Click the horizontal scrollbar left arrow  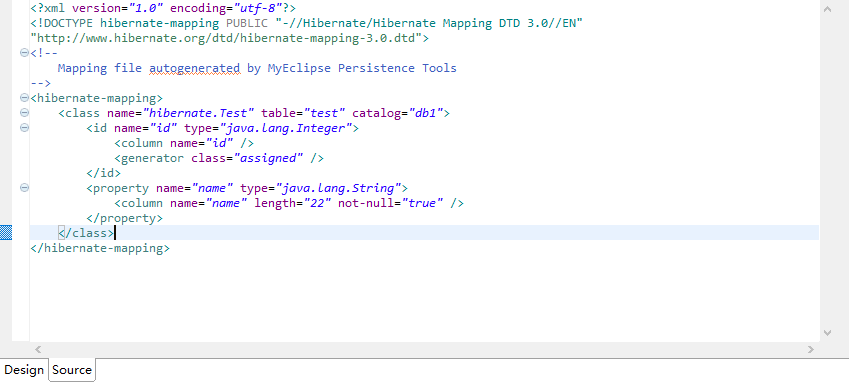click(x=38, y=350)
